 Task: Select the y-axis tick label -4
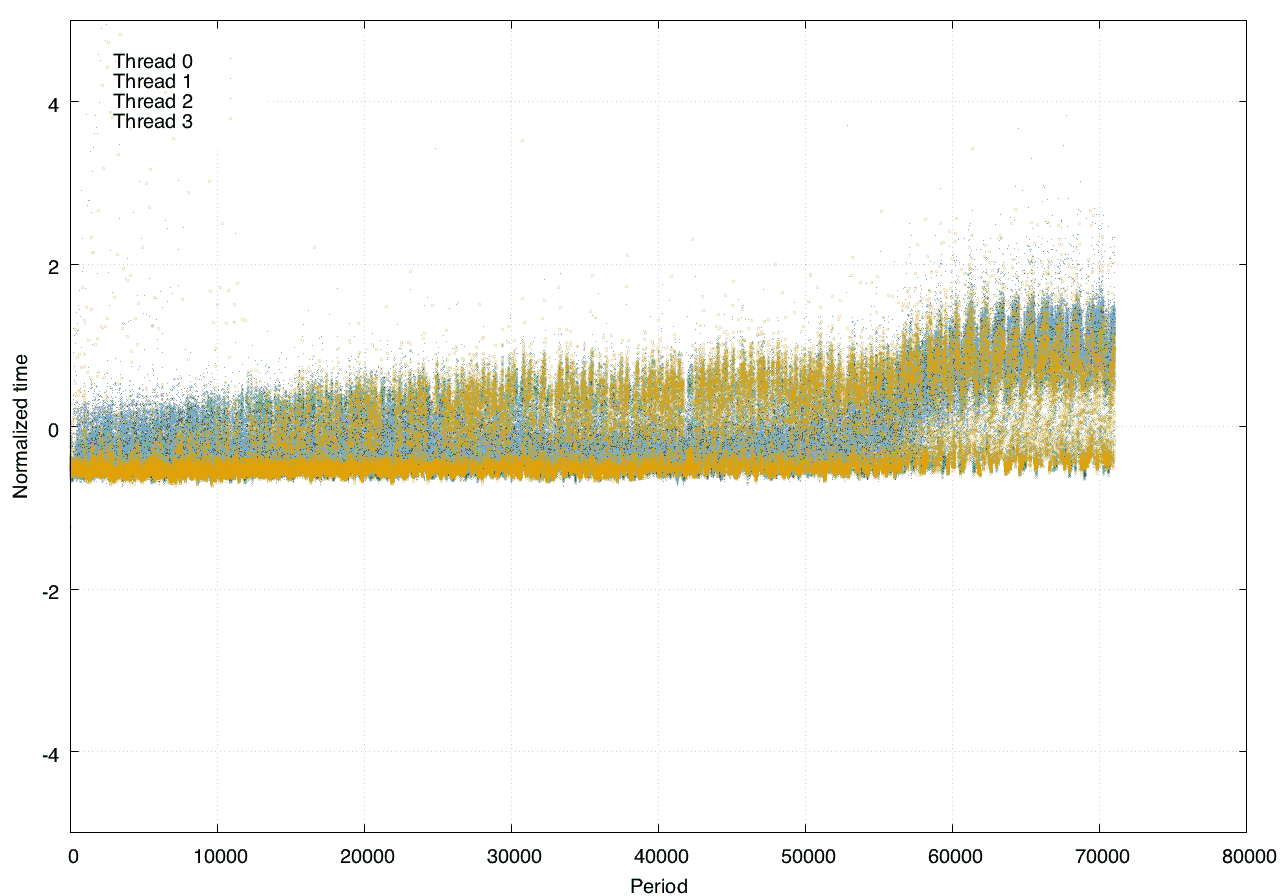[49, 753]
